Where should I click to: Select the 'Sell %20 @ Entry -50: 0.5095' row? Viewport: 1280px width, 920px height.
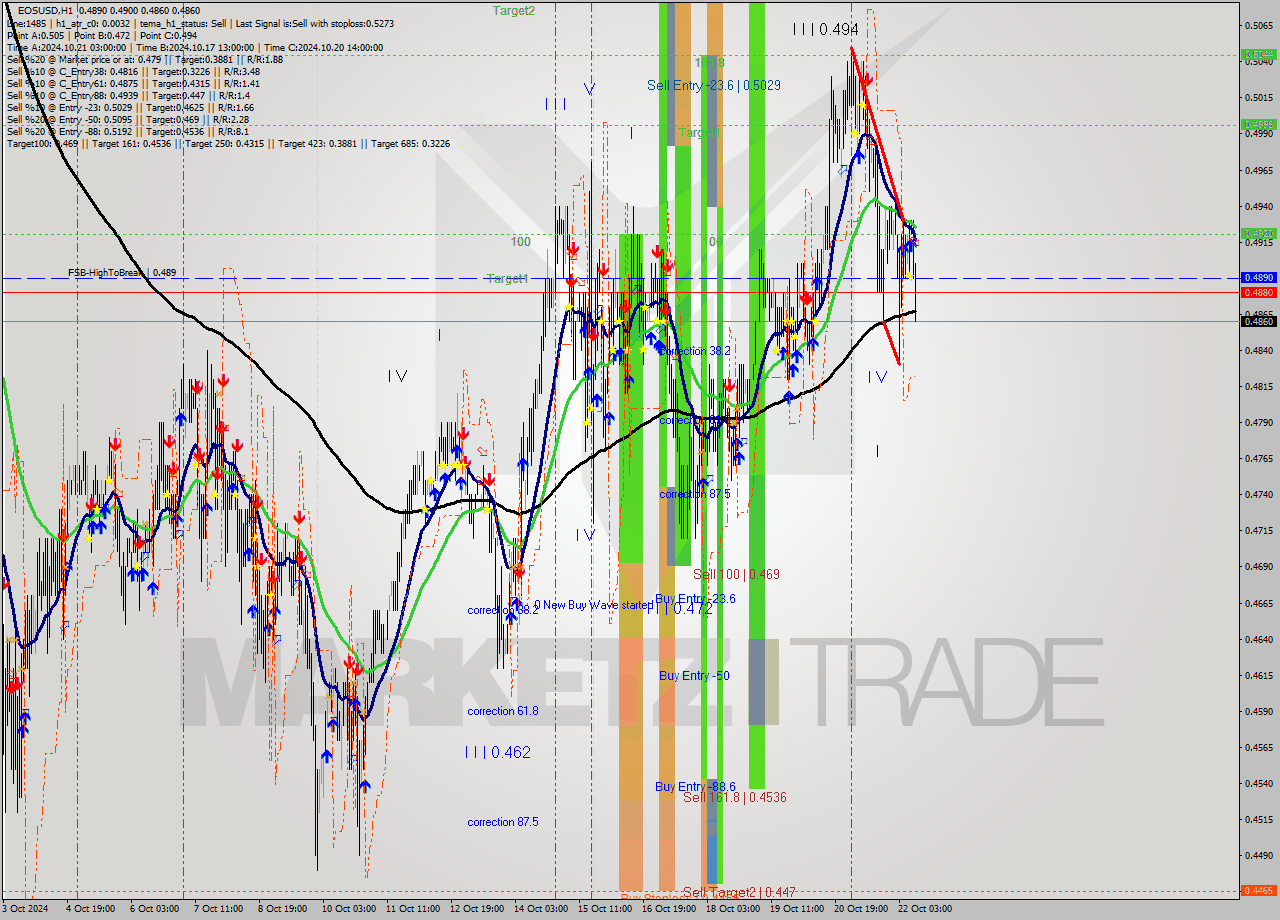click(x=127, y=119)
